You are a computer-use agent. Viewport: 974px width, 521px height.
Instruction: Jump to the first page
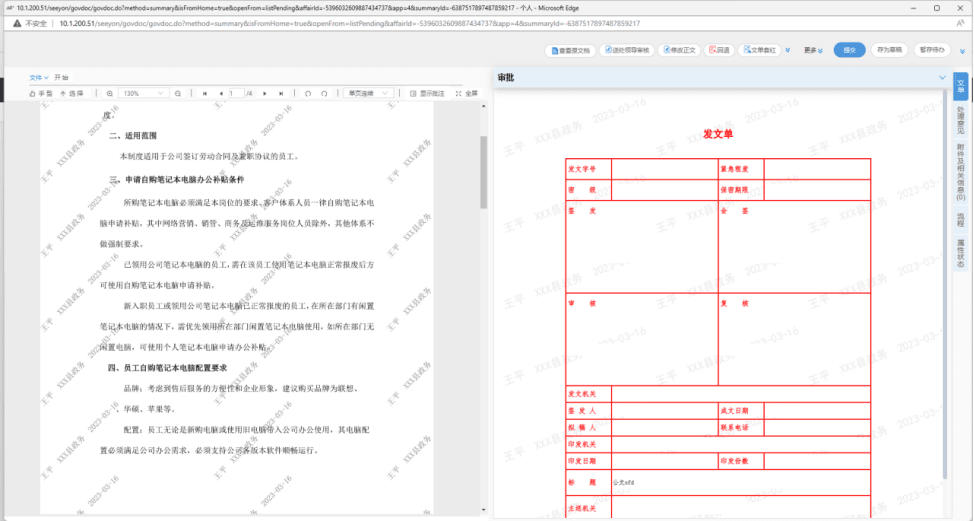(205, 93)
